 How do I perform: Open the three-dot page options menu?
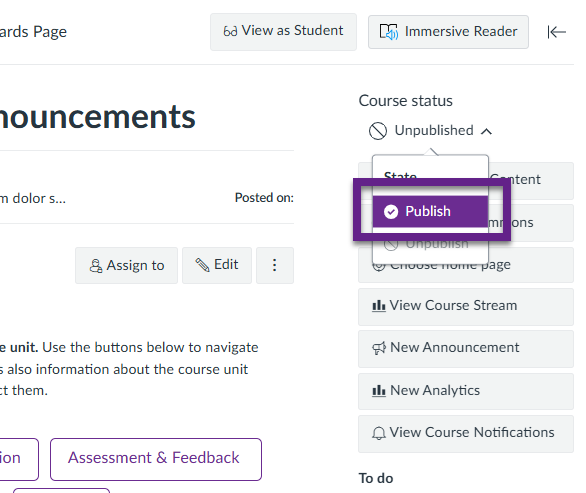pyautogui.click(x=275, y=265)
